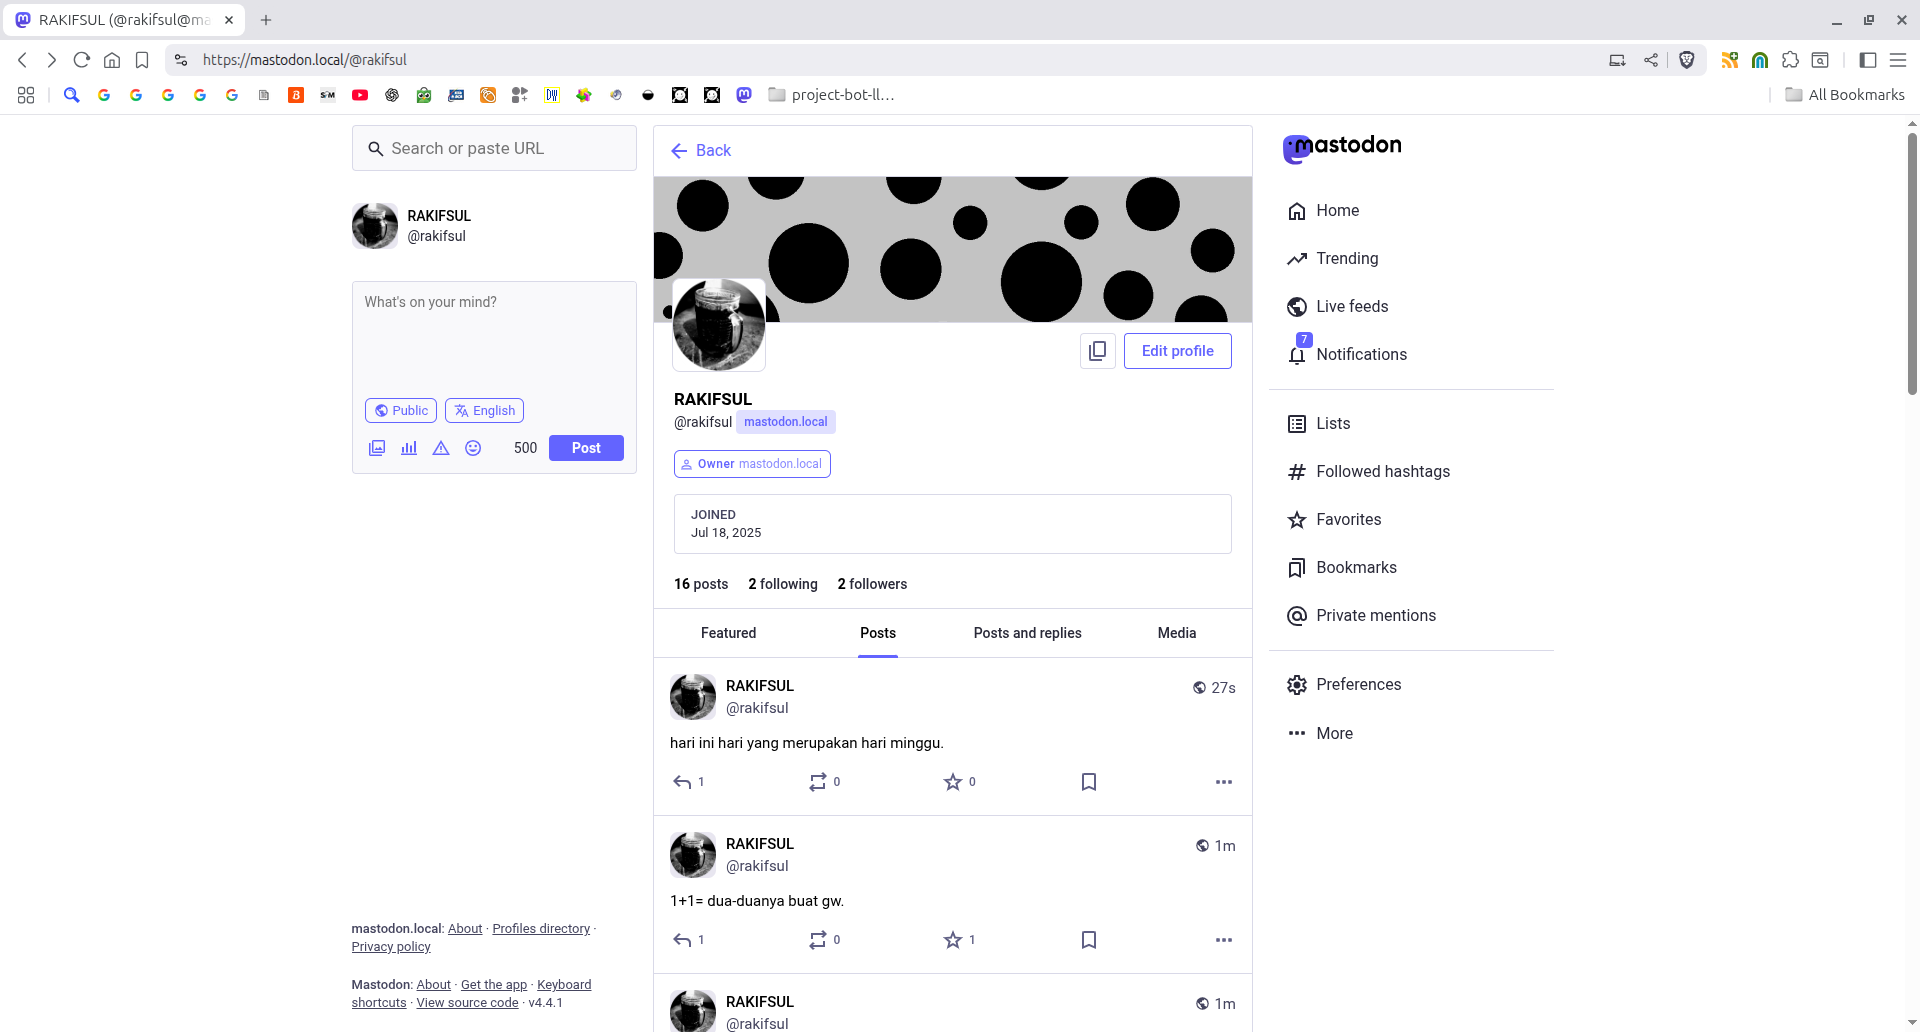This screenshot has width=1920, height=1032.
Task: Open more options on 'hari minggu' post
Action: 1224,782
